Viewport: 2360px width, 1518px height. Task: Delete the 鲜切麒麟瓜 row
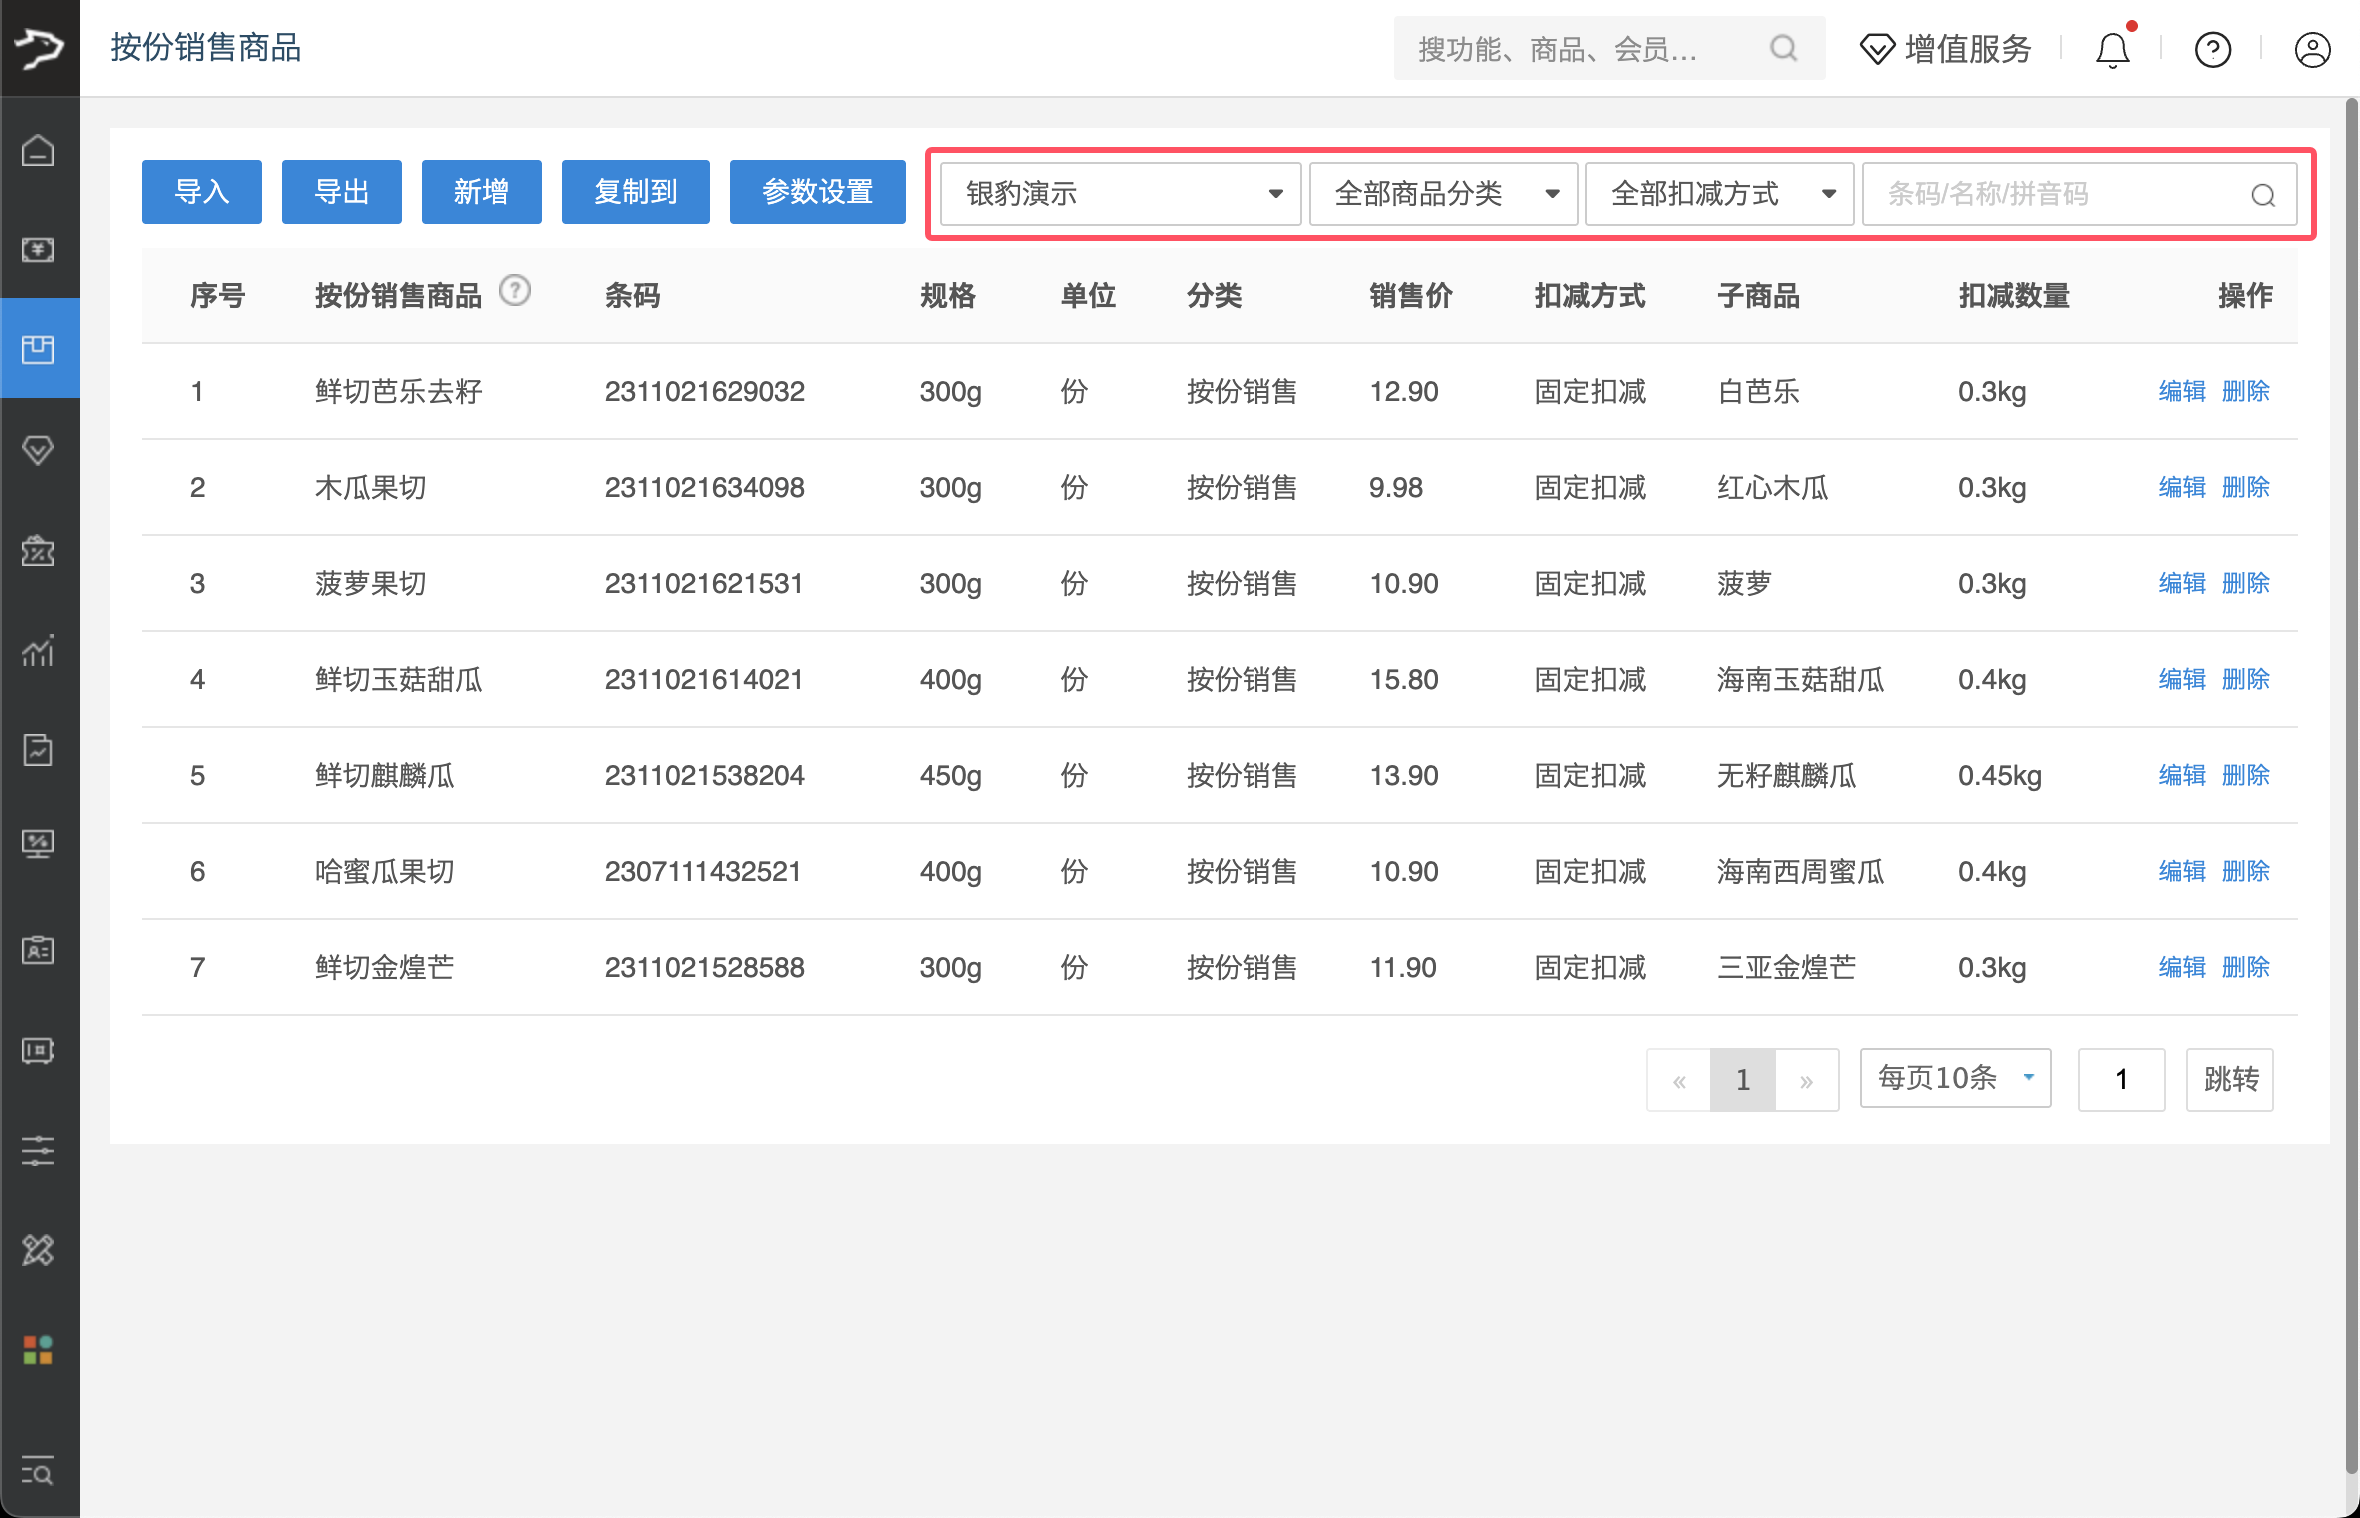(x=2246, y=775)
